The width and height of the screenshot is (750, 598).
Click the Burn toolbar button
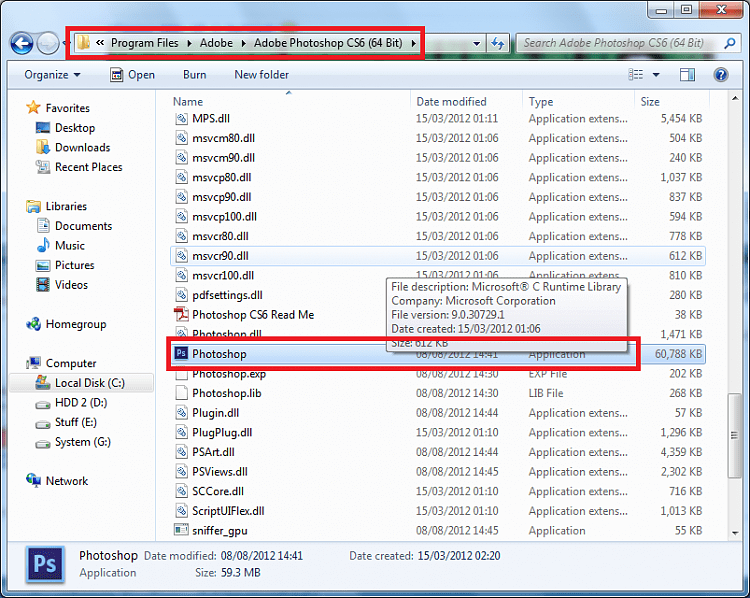point(194,75)
